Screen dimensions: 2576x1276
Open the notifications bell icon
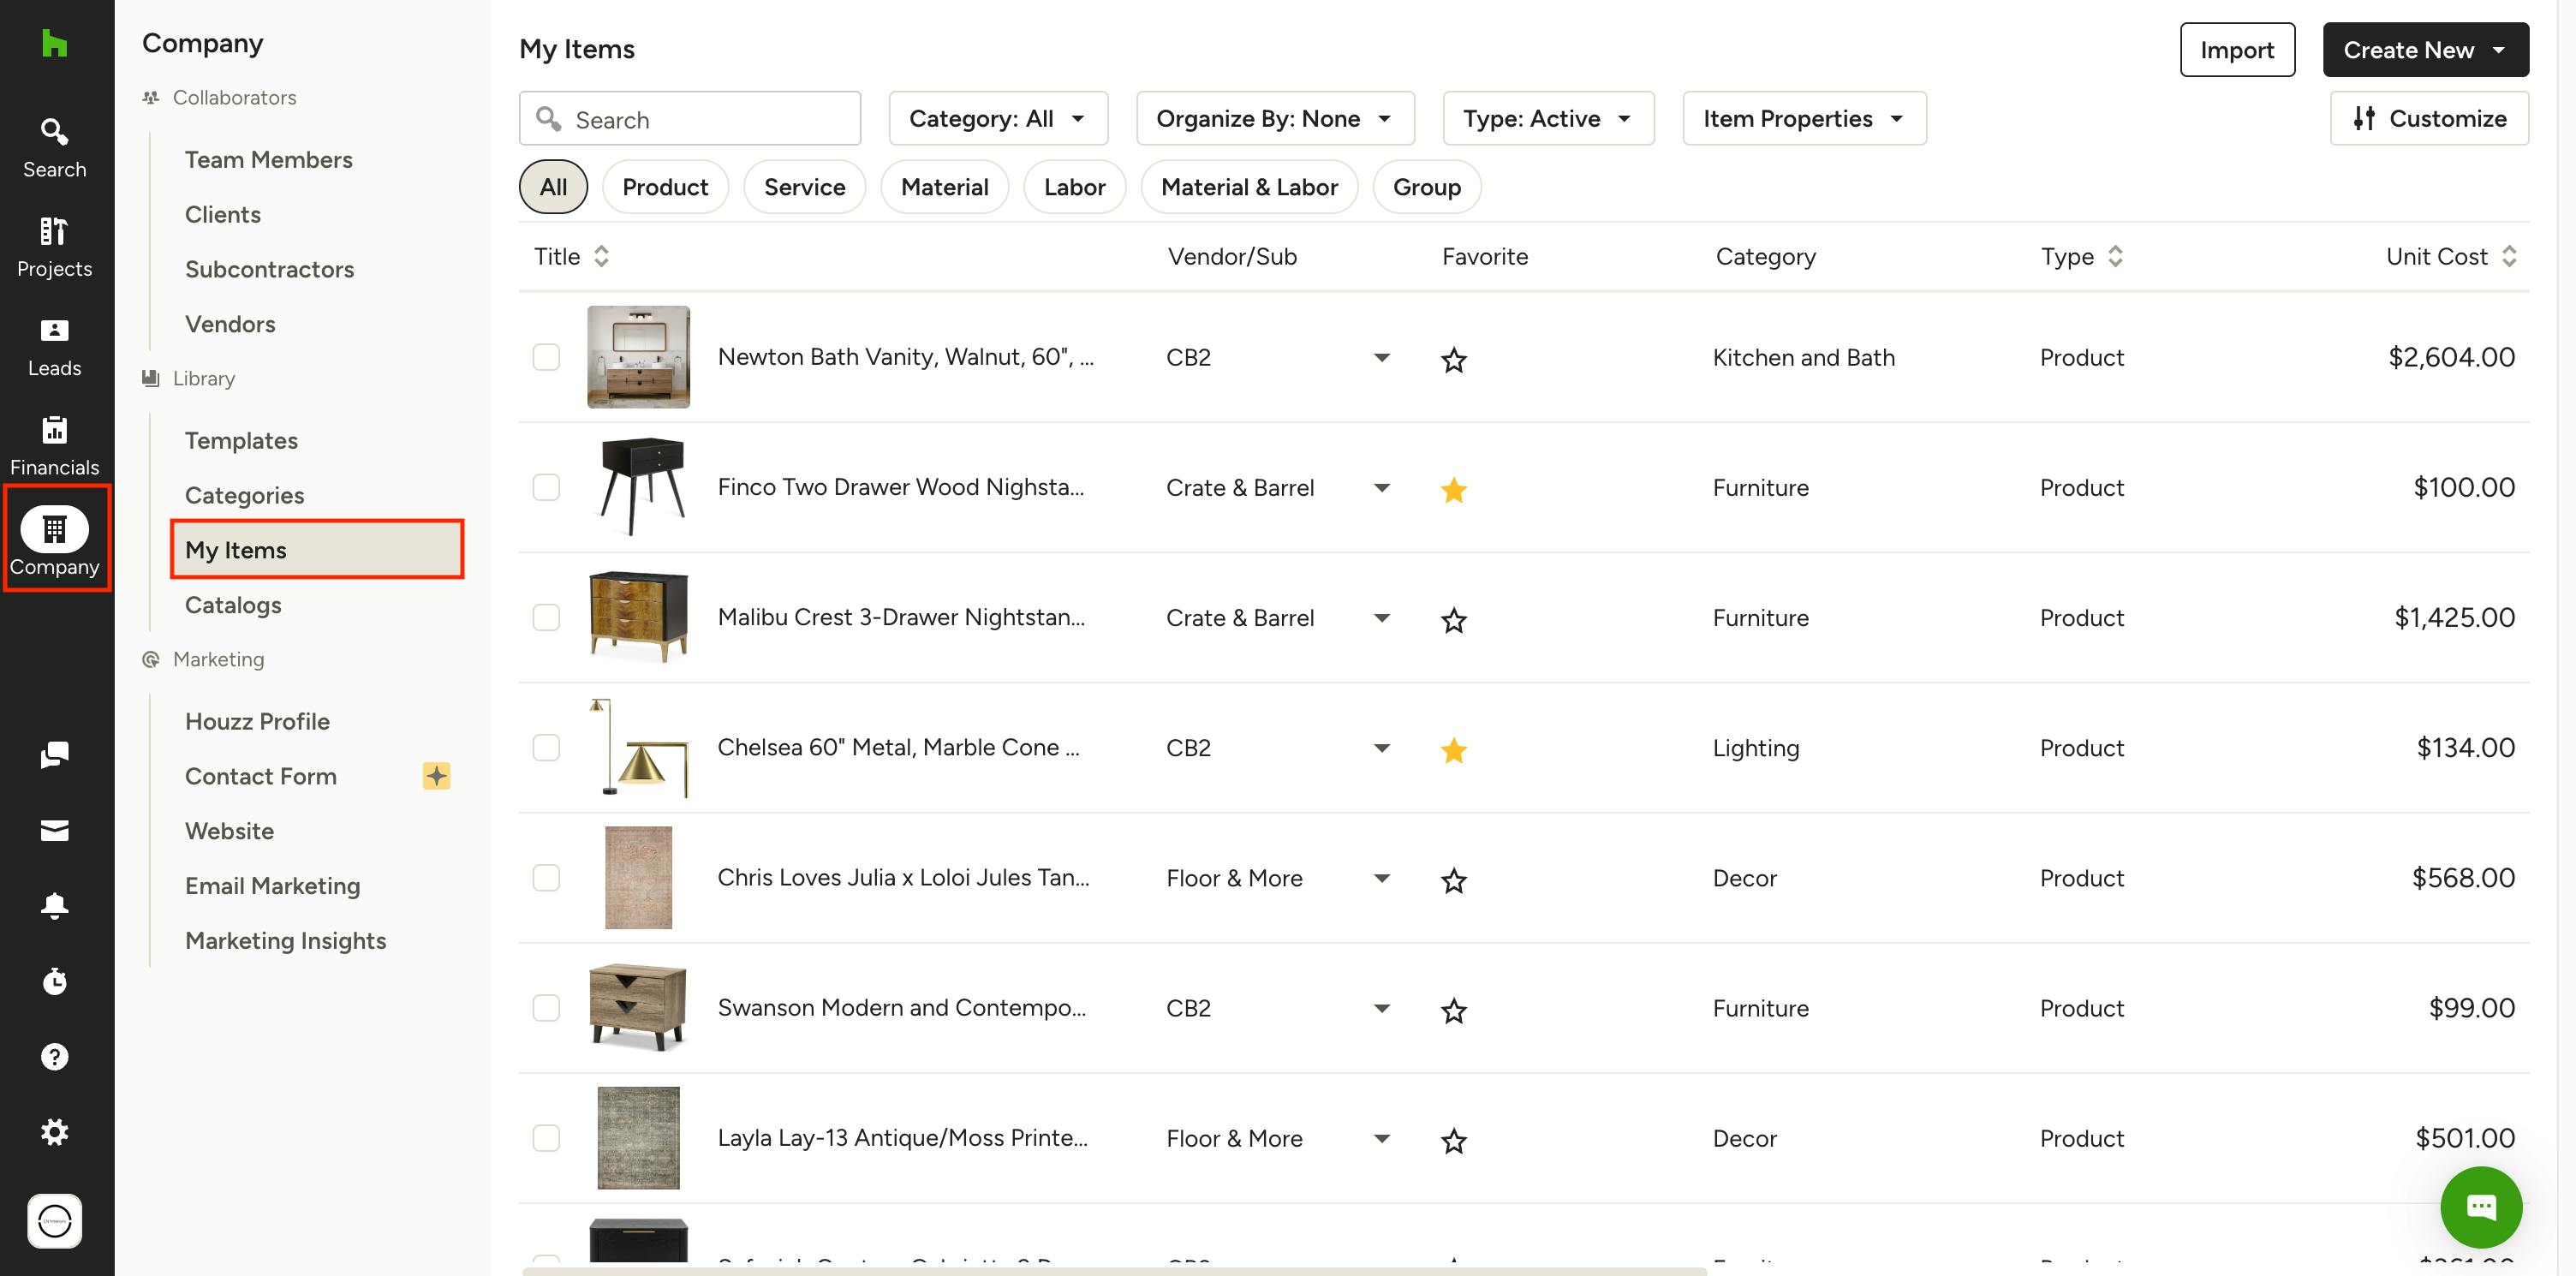(54, 906)
